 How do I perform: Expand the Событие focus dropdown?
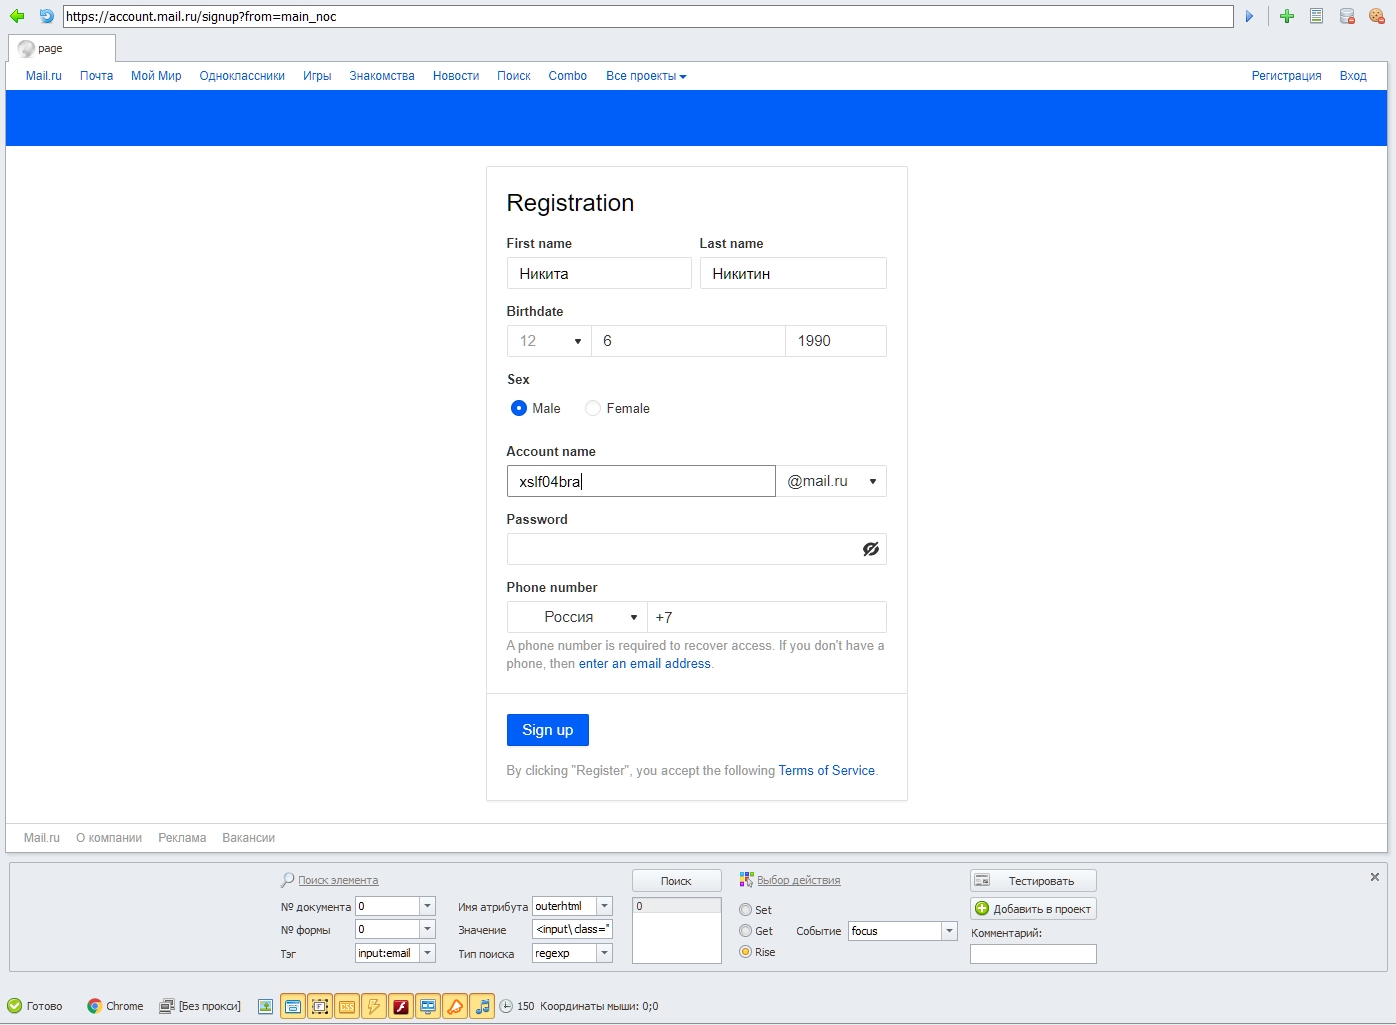[948, 931]
